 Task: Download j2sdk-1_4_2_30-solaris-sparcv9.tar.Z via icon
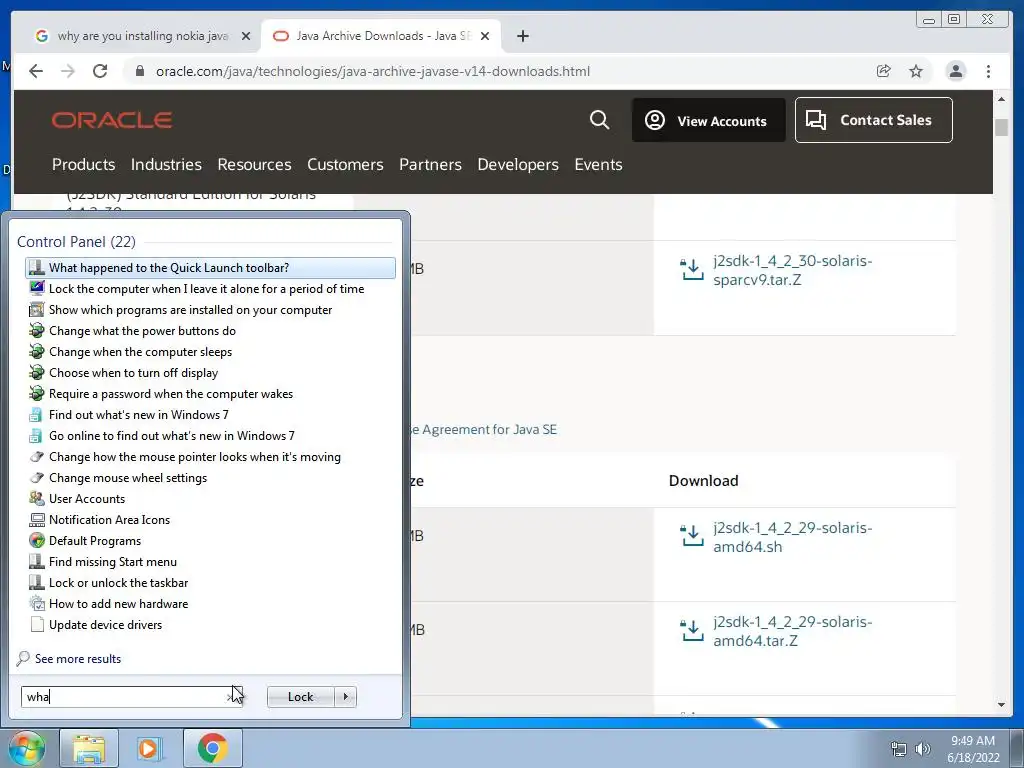(x=692, y=269)
